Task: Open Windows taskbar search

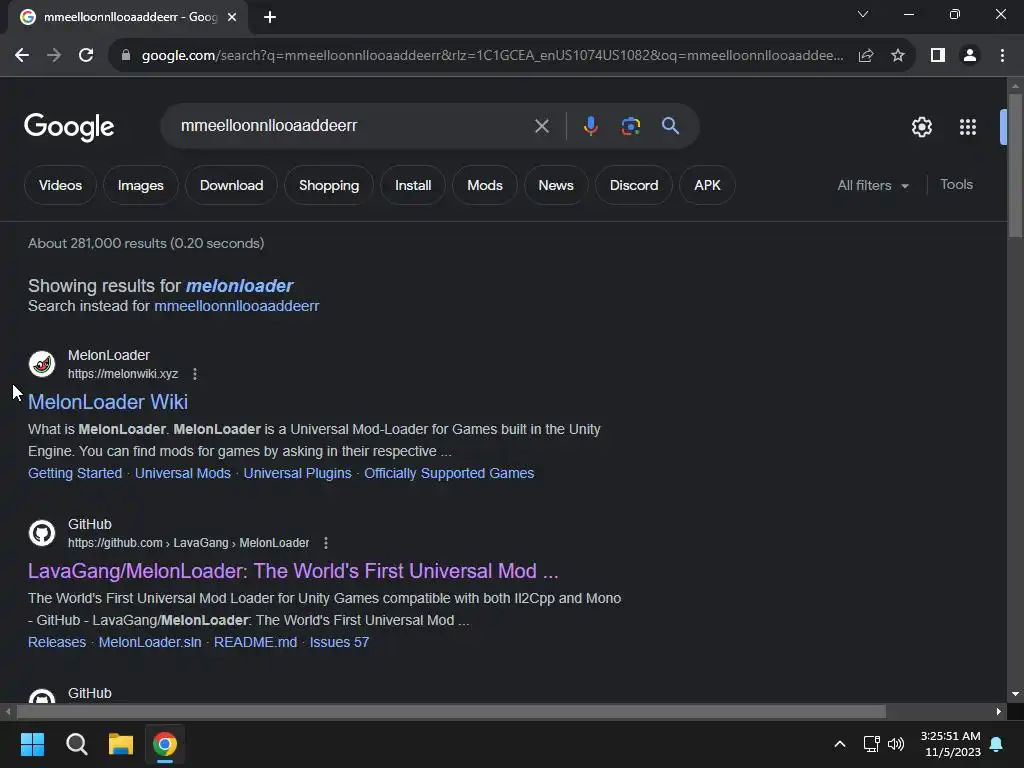Action: point(76,744)
